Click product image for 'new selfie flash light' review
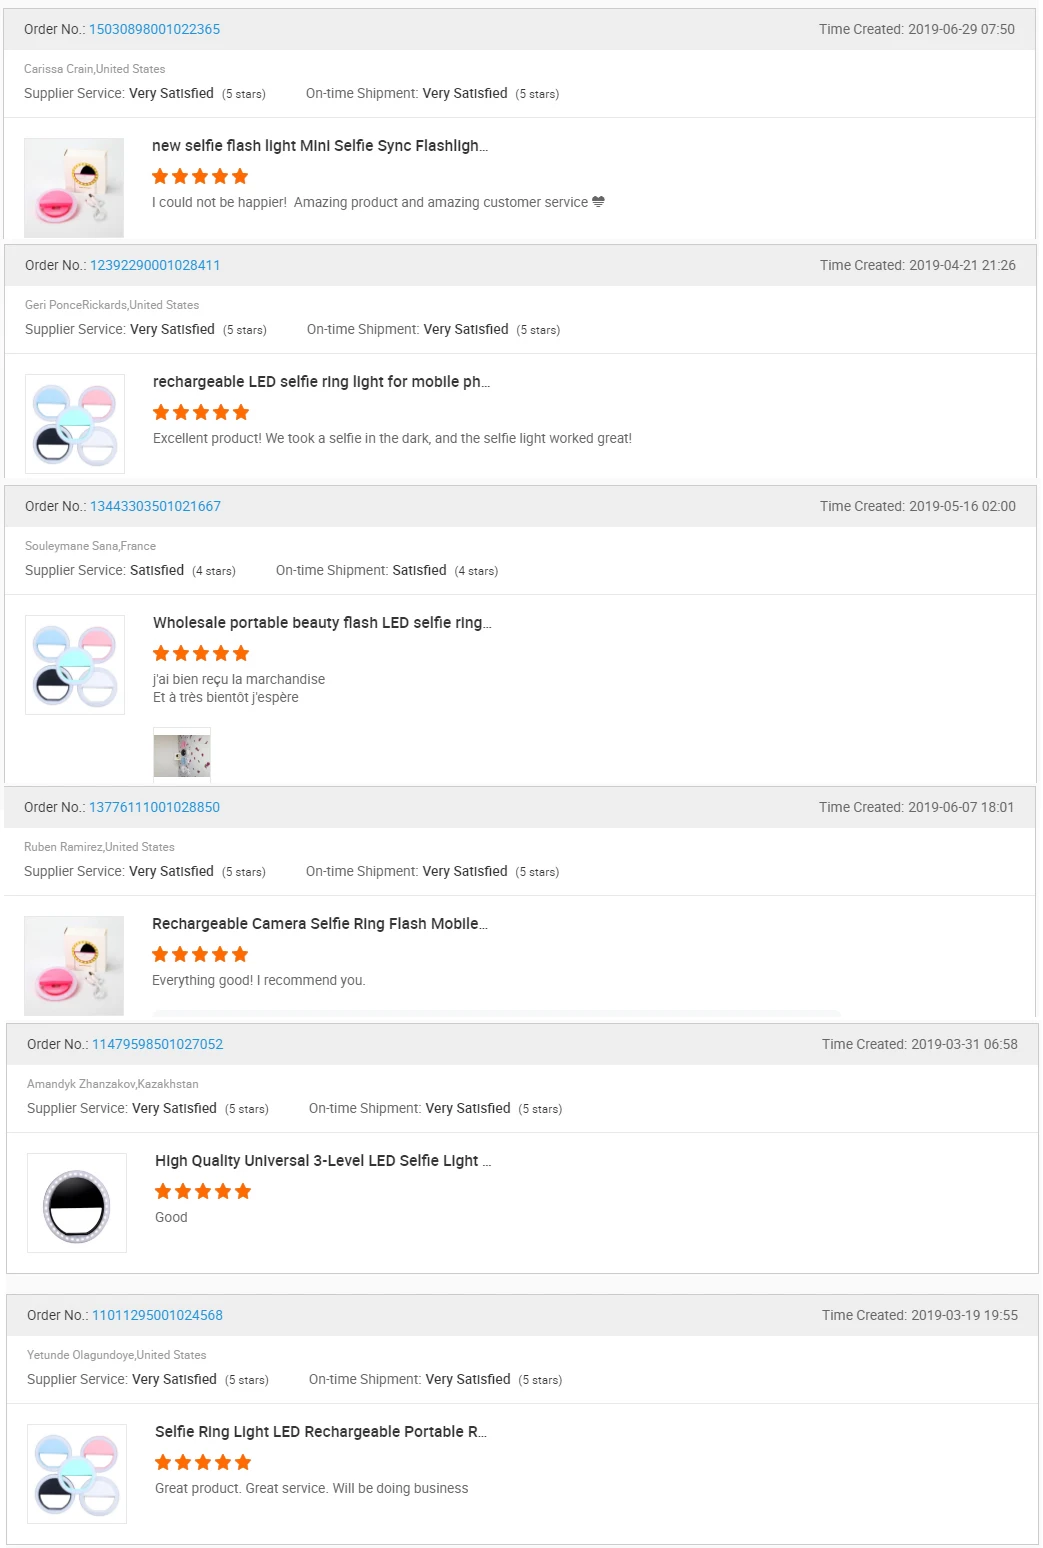Image resolution: width=1043 pixels, height=1548 pixels. (74, 187)
